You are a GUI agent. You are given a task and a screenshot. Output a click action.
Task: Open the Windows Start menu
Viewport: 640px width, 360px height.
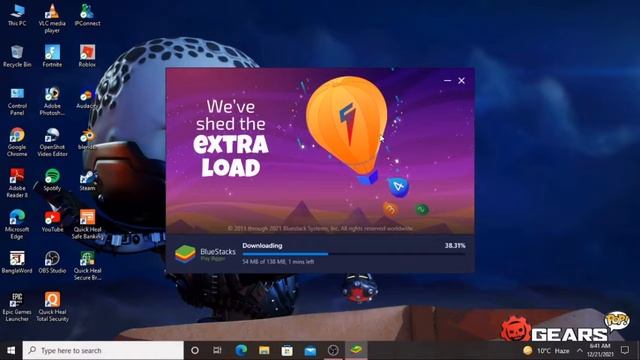tap(11, 350)
